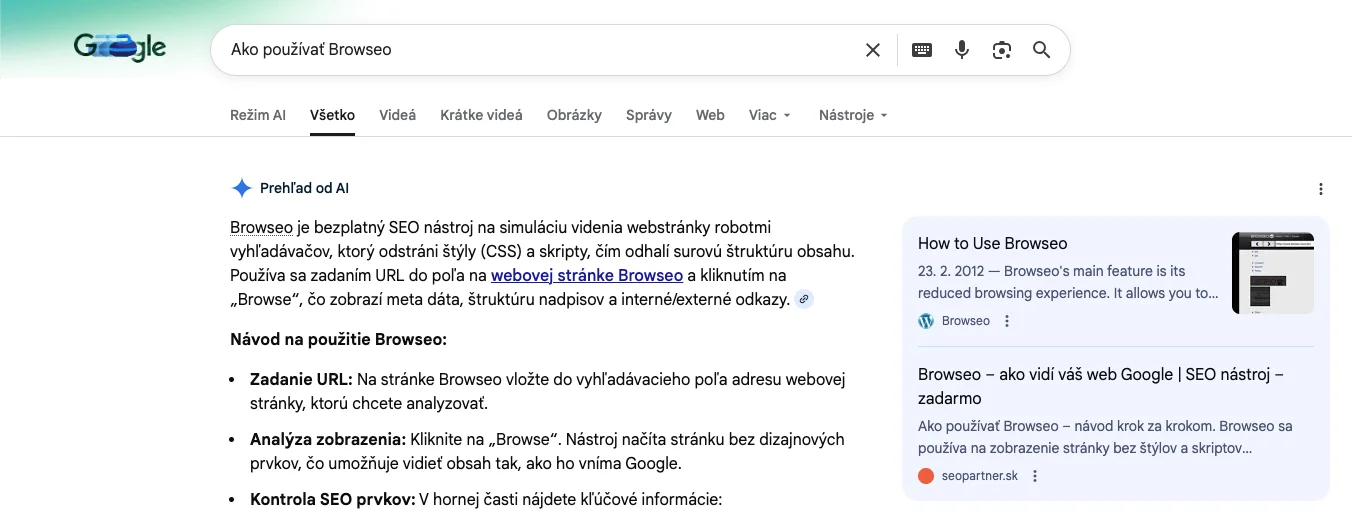This screenshot has width=1352, height=523.
Task: Open the on-screen keyboard input tool
Action: tap(922, 50)
